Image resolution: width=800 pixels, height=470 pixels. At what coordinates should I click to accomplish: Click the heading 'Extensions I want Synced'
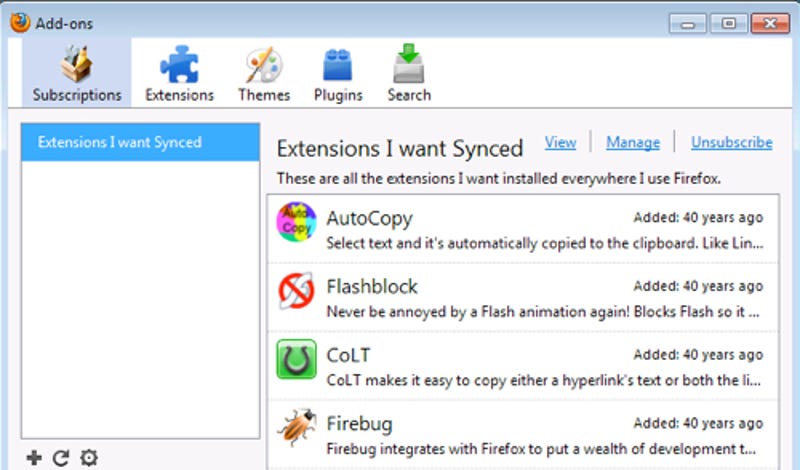pyautogui.click(x=400, y=149)
